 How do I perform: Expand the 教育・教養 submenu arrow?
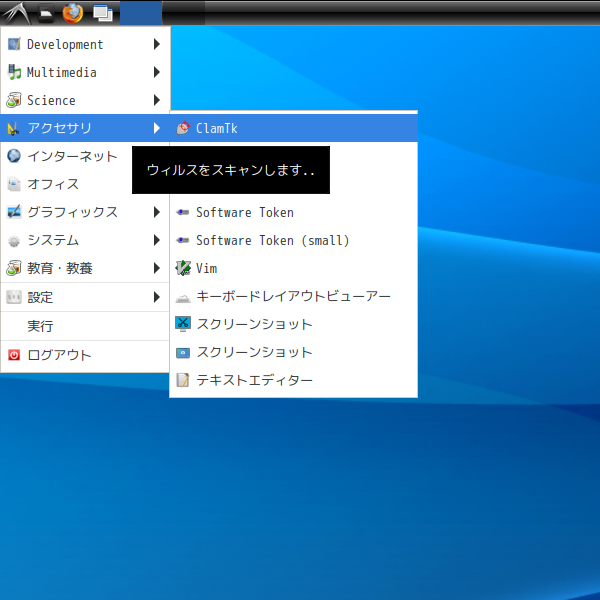157,268
